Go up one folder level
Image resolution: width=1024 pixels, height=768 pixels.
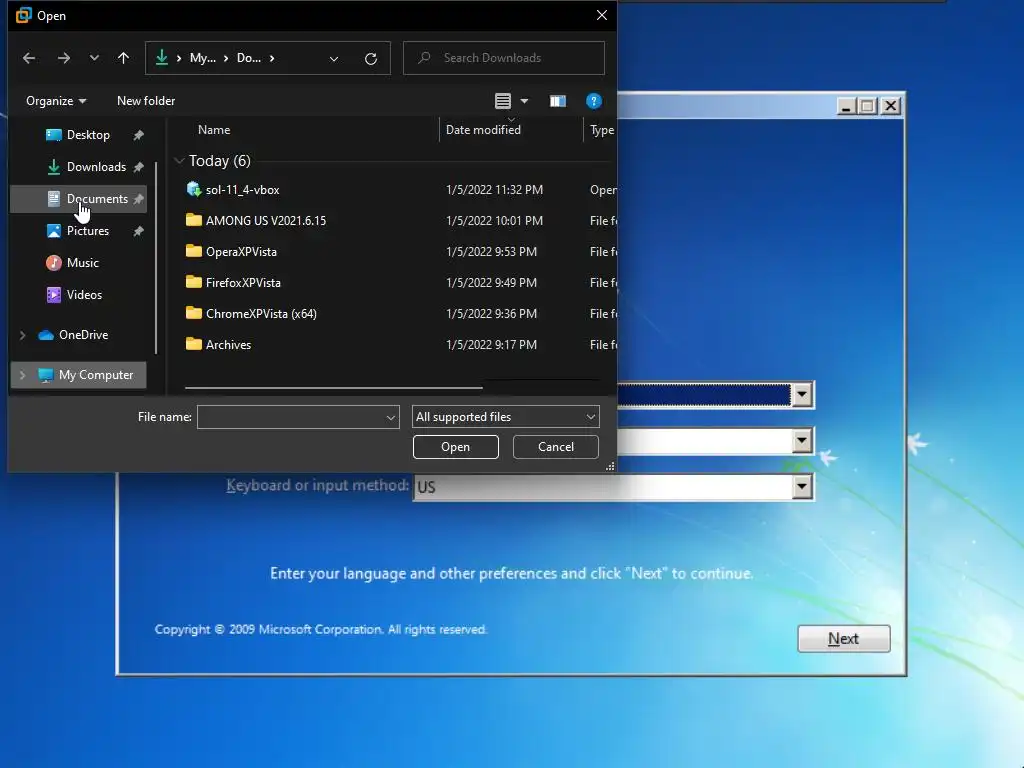pyautogui.click(x=123, y=58)
